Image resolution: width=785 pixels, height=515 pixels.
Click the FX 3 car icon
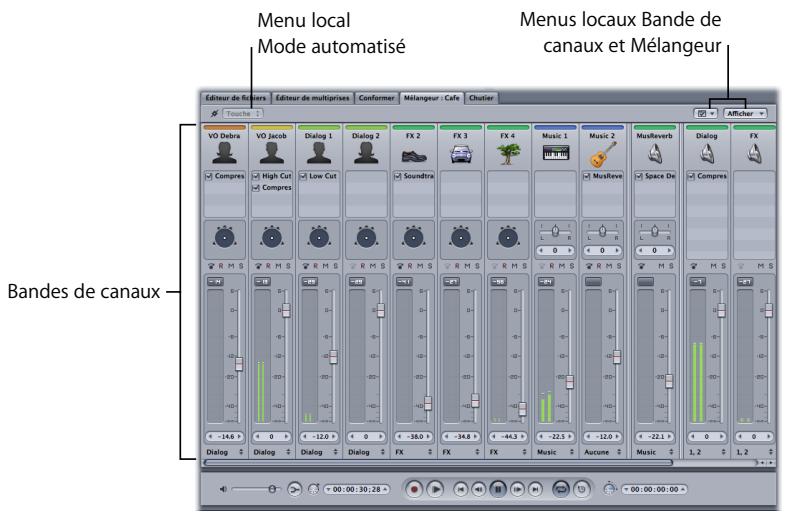coord(461,154)
